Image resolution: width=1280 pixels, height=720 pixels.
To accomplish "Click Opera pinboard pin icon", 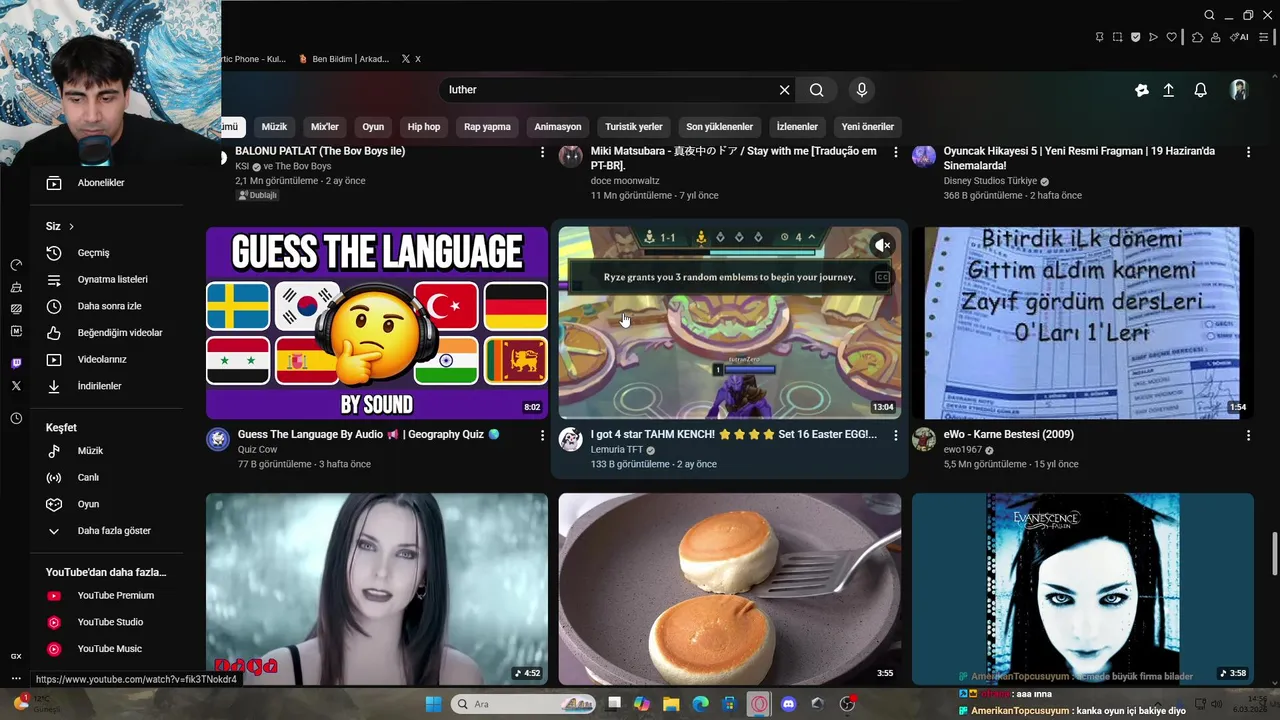I will (1099, 37).
